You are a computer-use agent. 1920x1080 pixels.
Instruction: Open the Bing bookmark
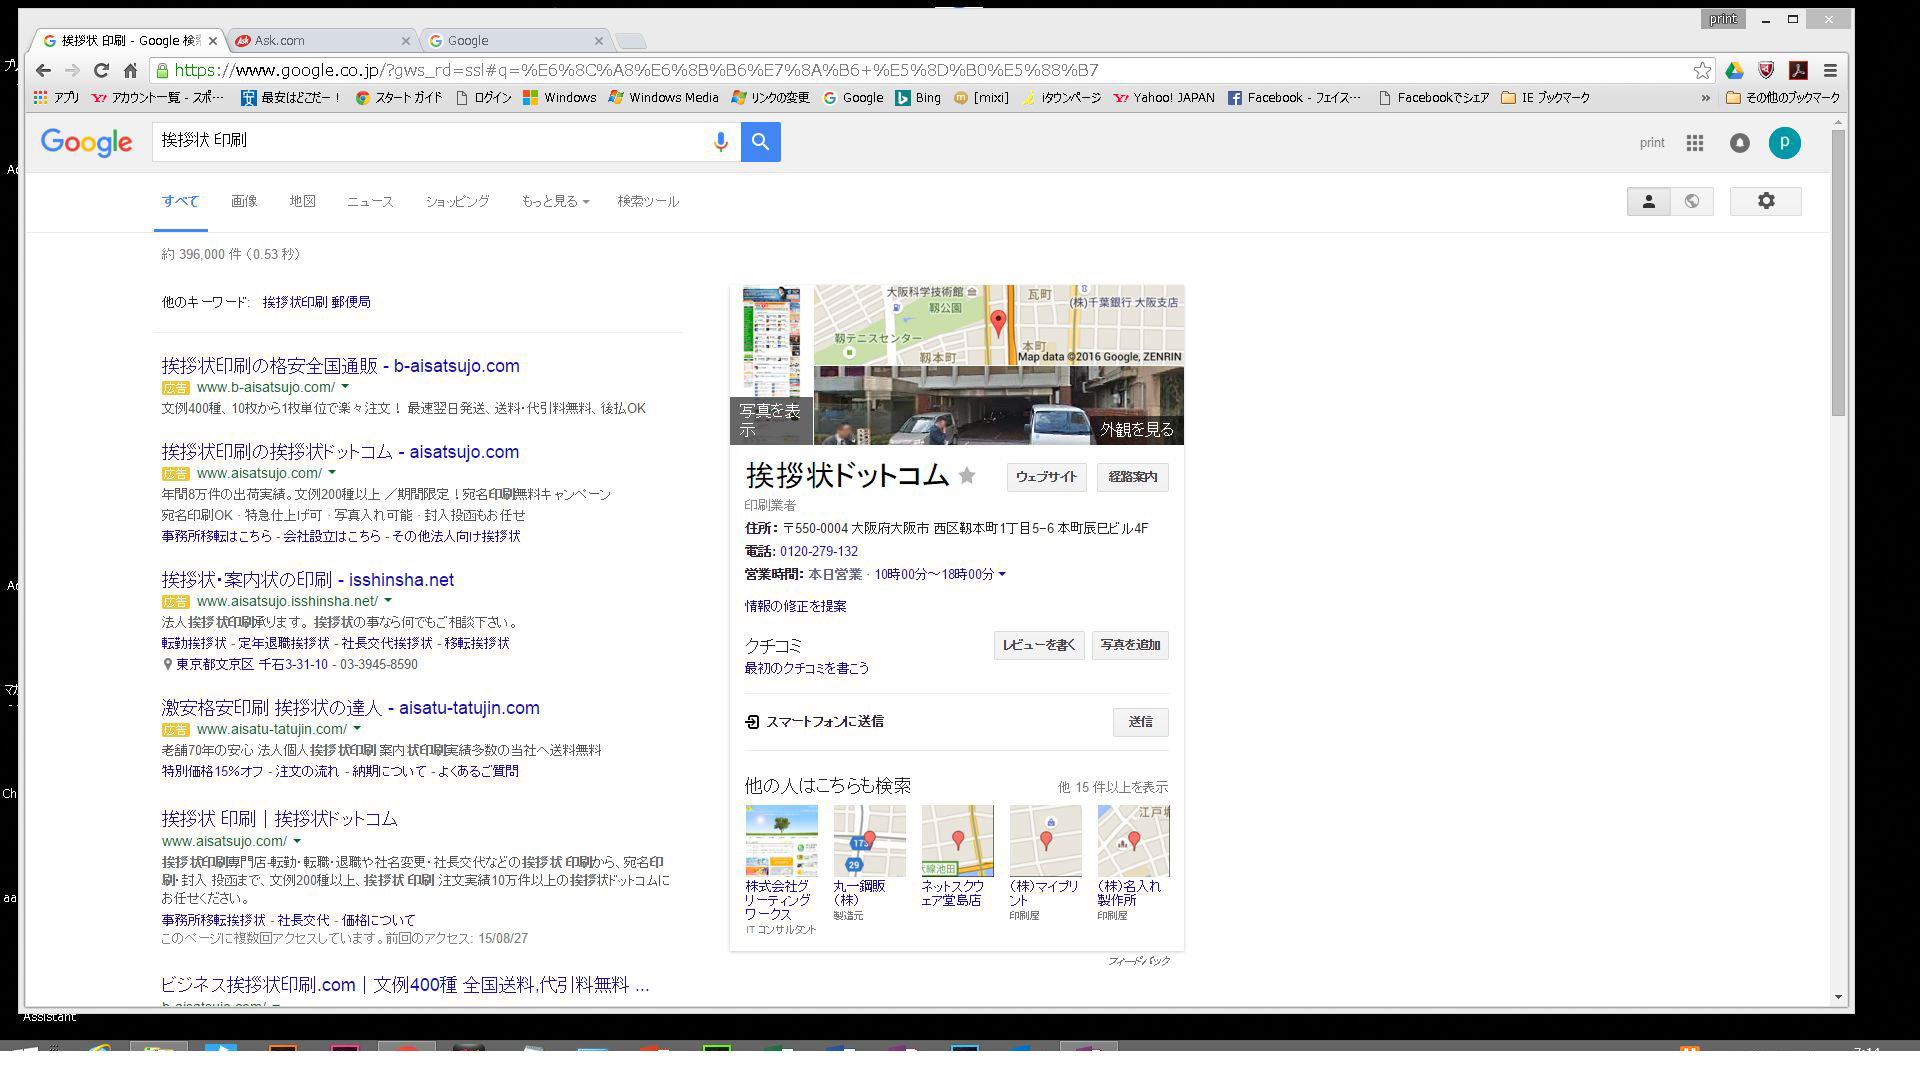[918, 98]
